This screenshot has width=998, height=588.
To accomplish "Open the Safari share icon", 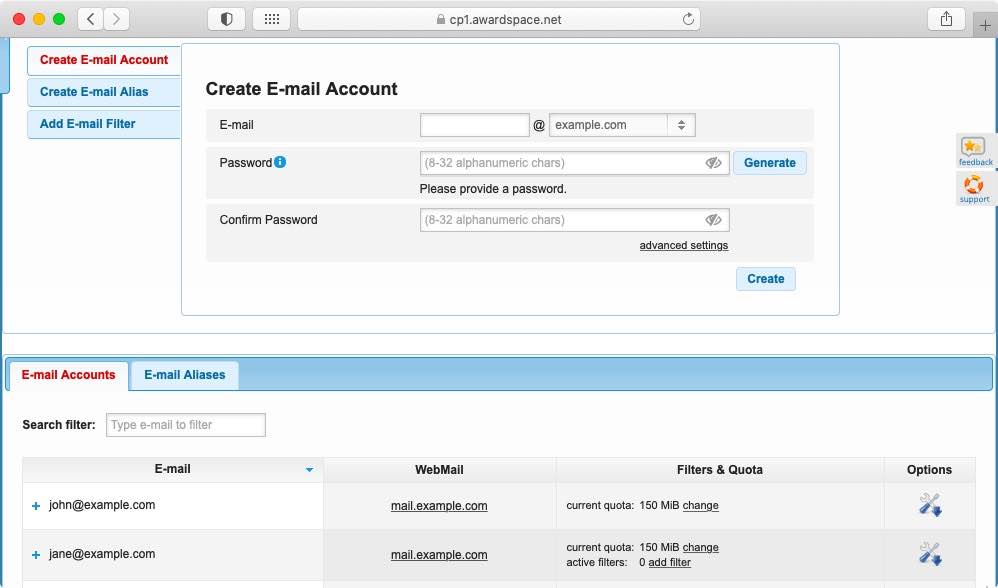I will point(946,18).
